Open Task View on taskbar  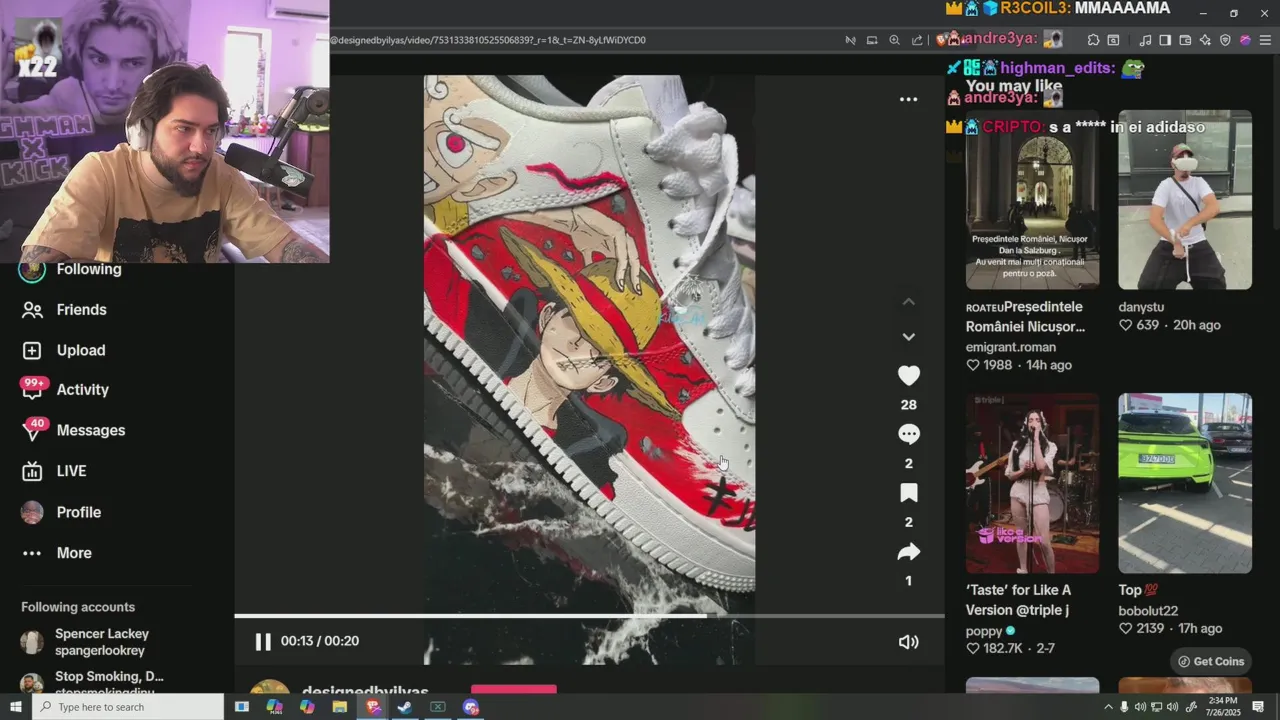pyautogui.click(x=241, y=707)
